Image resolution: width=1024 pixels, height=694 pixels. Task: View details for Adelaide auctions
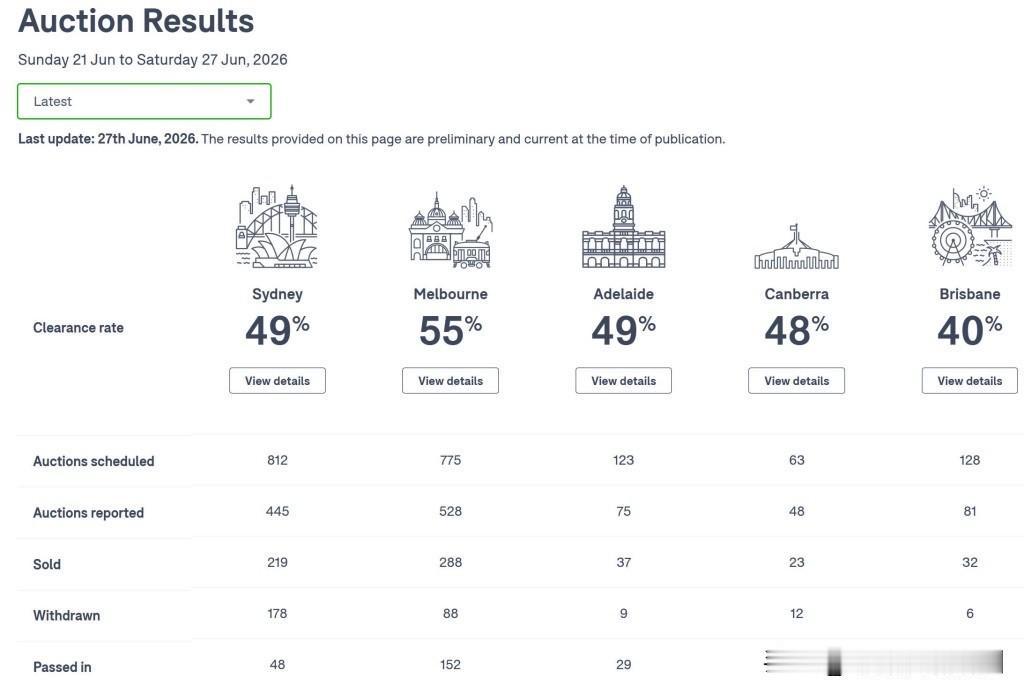click(x=624, y=381)
